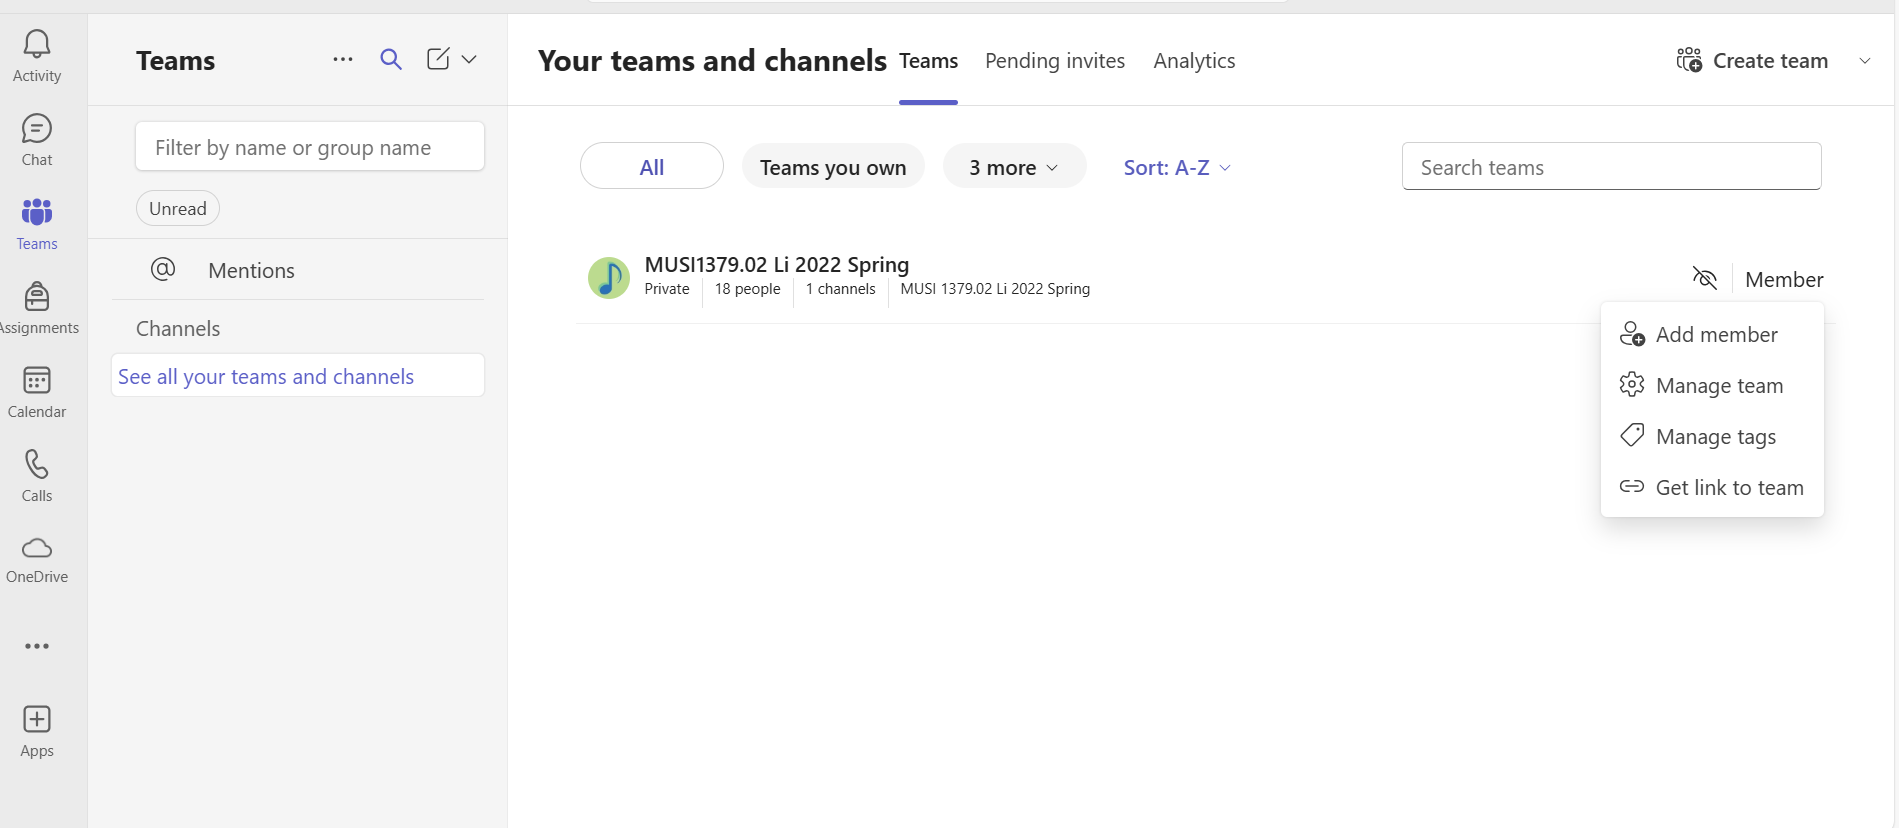This screenshot has height=828, width=1899.
Task: Open the MUSI1379.02 Li 2022 Spring team
Action: point(777,264)
